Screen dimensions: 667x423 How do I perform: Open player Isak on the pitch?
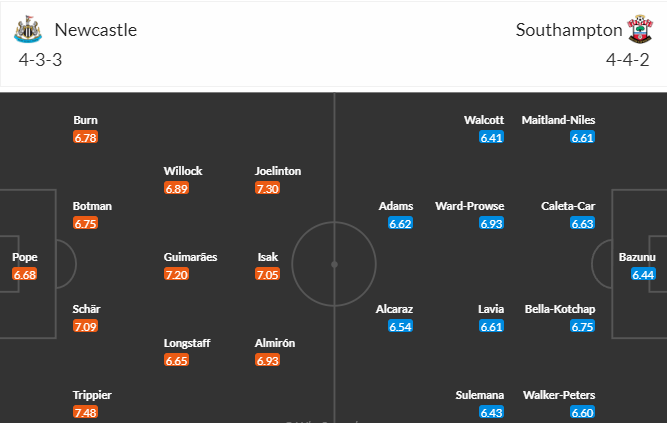coord(268,257)
